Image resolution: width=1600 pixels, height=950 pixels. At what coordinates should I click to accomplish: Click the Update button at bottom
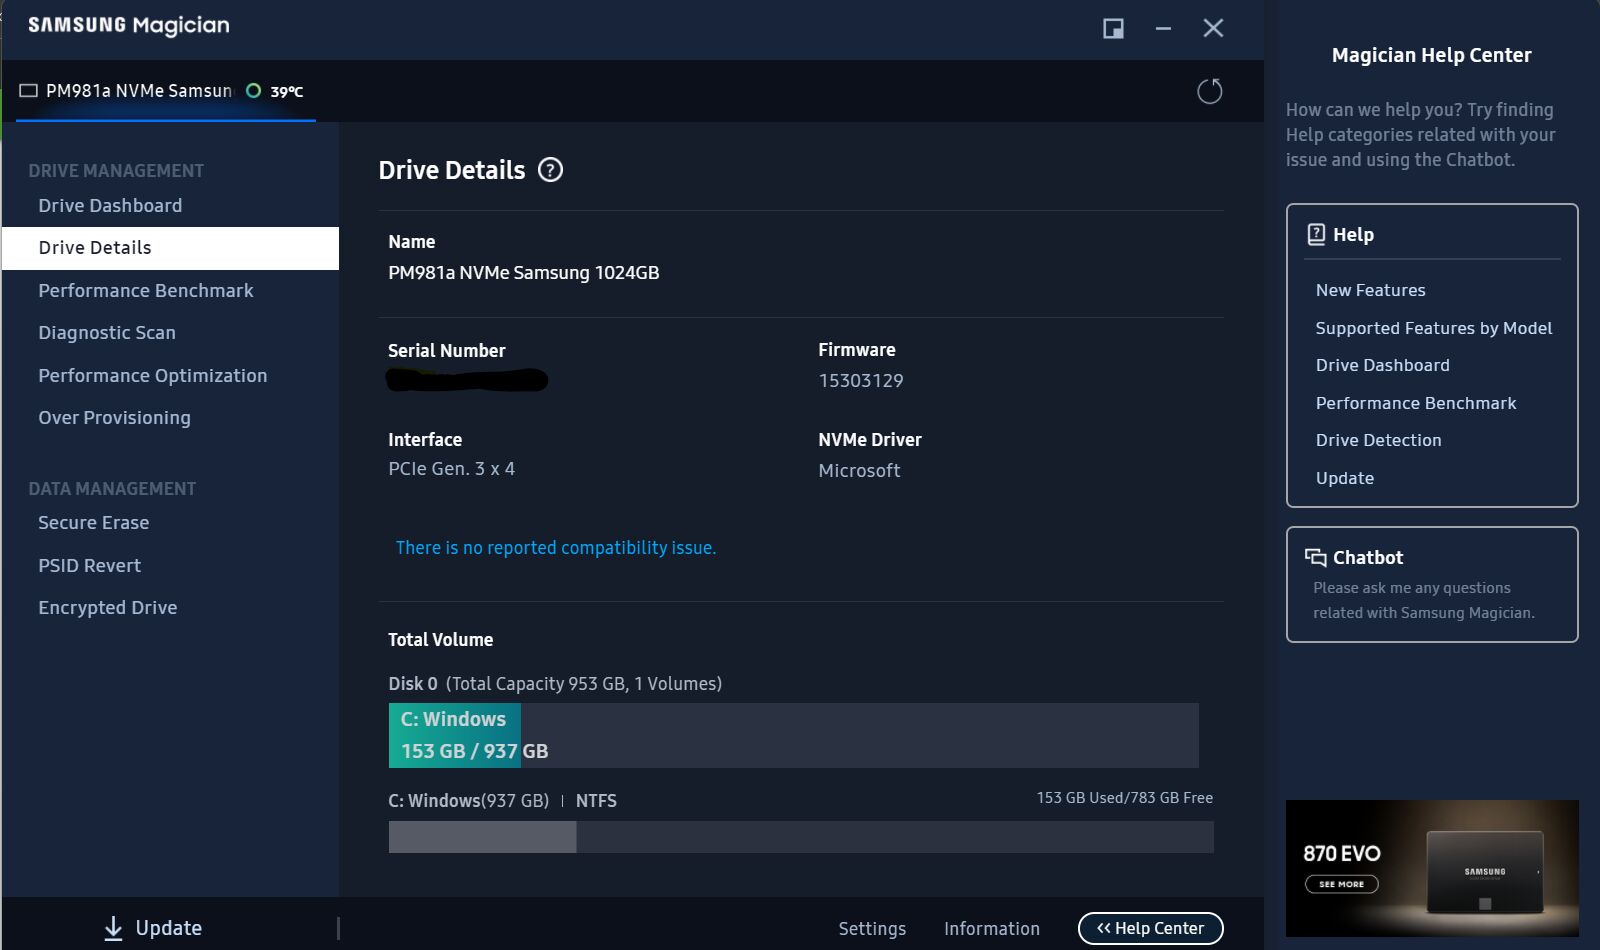[153, 928]
